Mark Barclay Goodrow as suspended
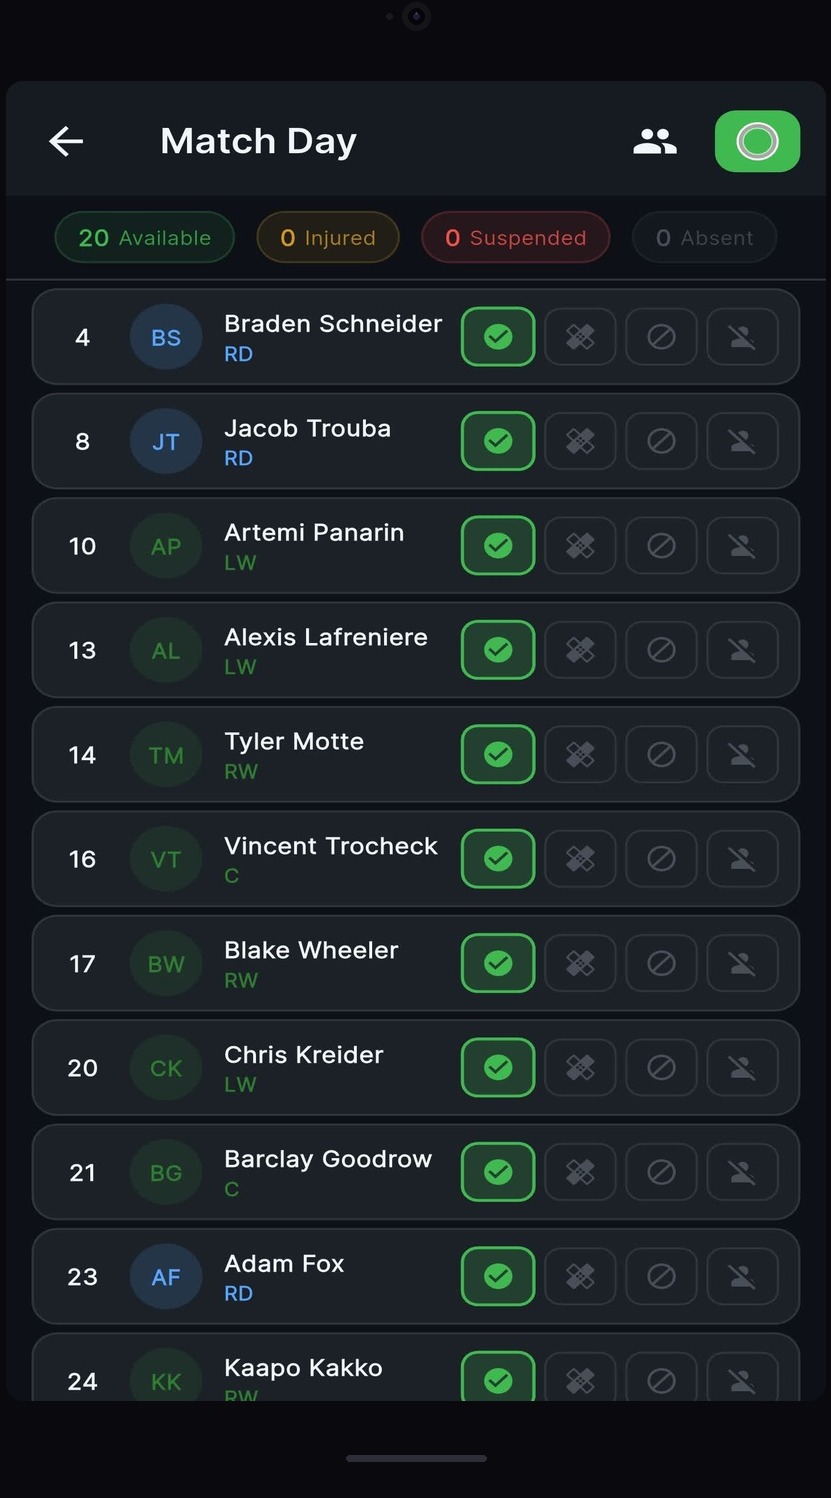831x1498 pixels. (x=661, y=1172)
